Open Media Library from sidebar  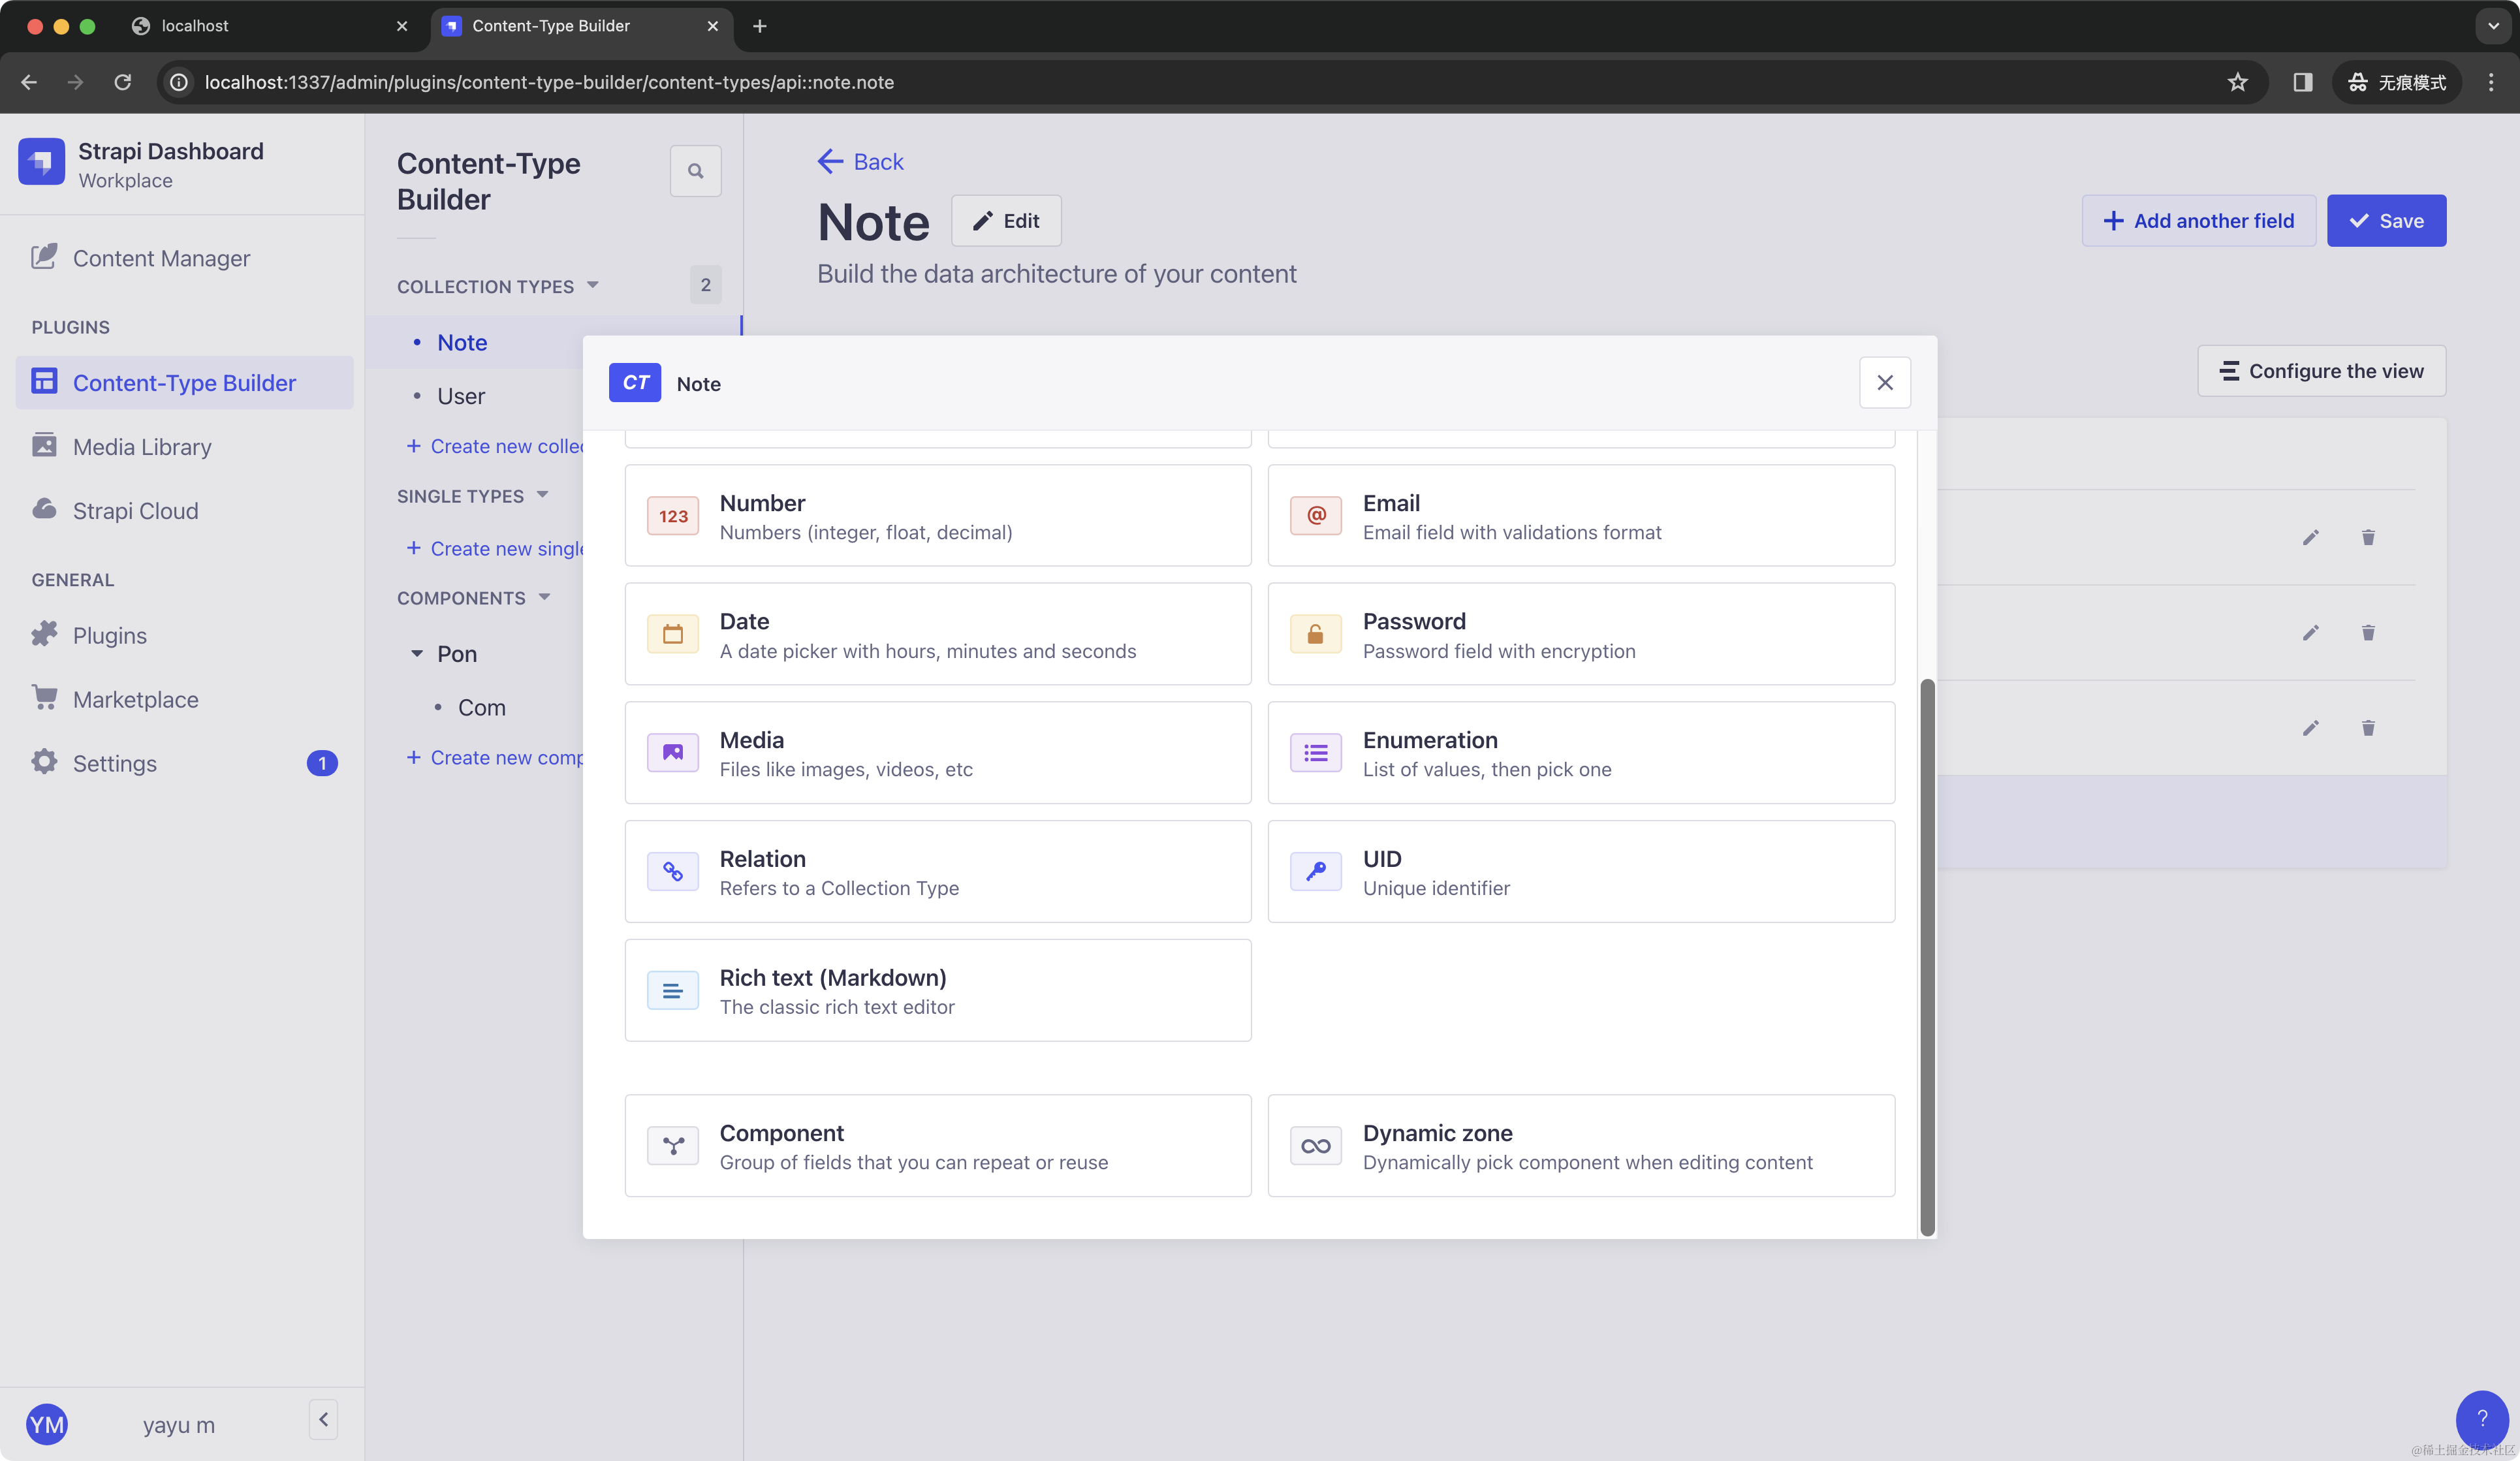coord(142,447)
